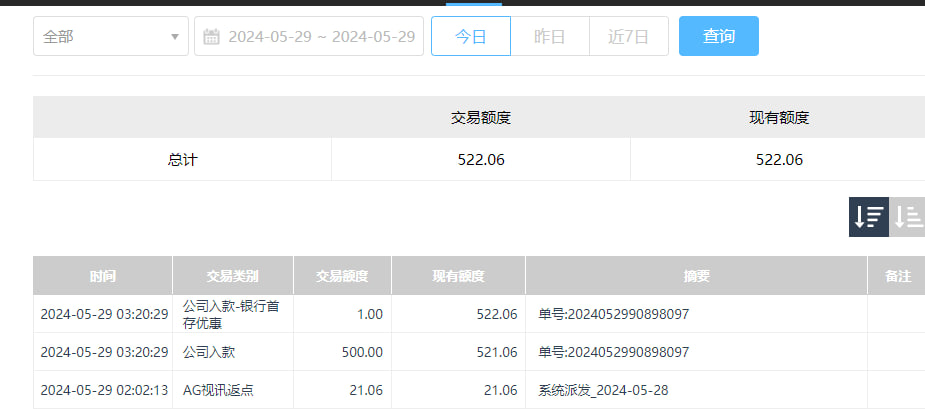Click the 备注 column header

pos(897,276)
